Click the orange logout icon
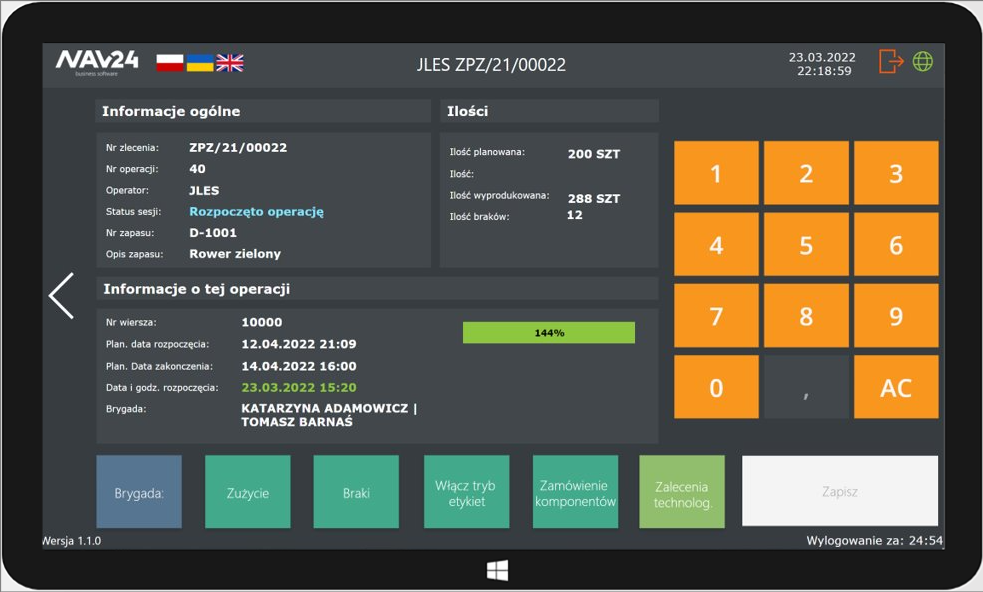Viewport: 983px width, 592px height. point(890,62)
